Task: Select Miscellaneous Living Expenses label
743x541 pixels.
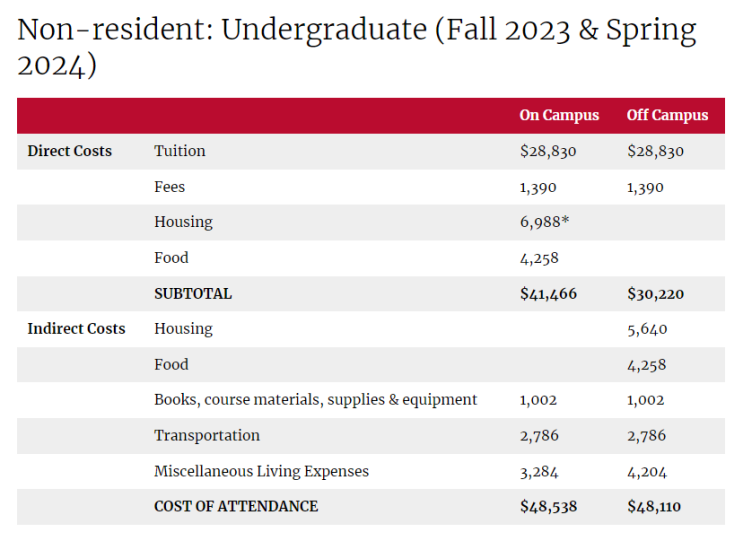Action: pyautogui.click(x=261, y=471)
